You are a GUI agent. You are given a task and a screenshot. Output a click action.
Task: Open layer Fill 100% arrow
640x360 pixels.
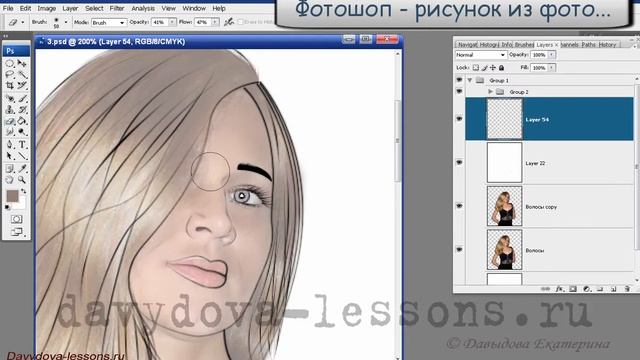coord(551,68)
